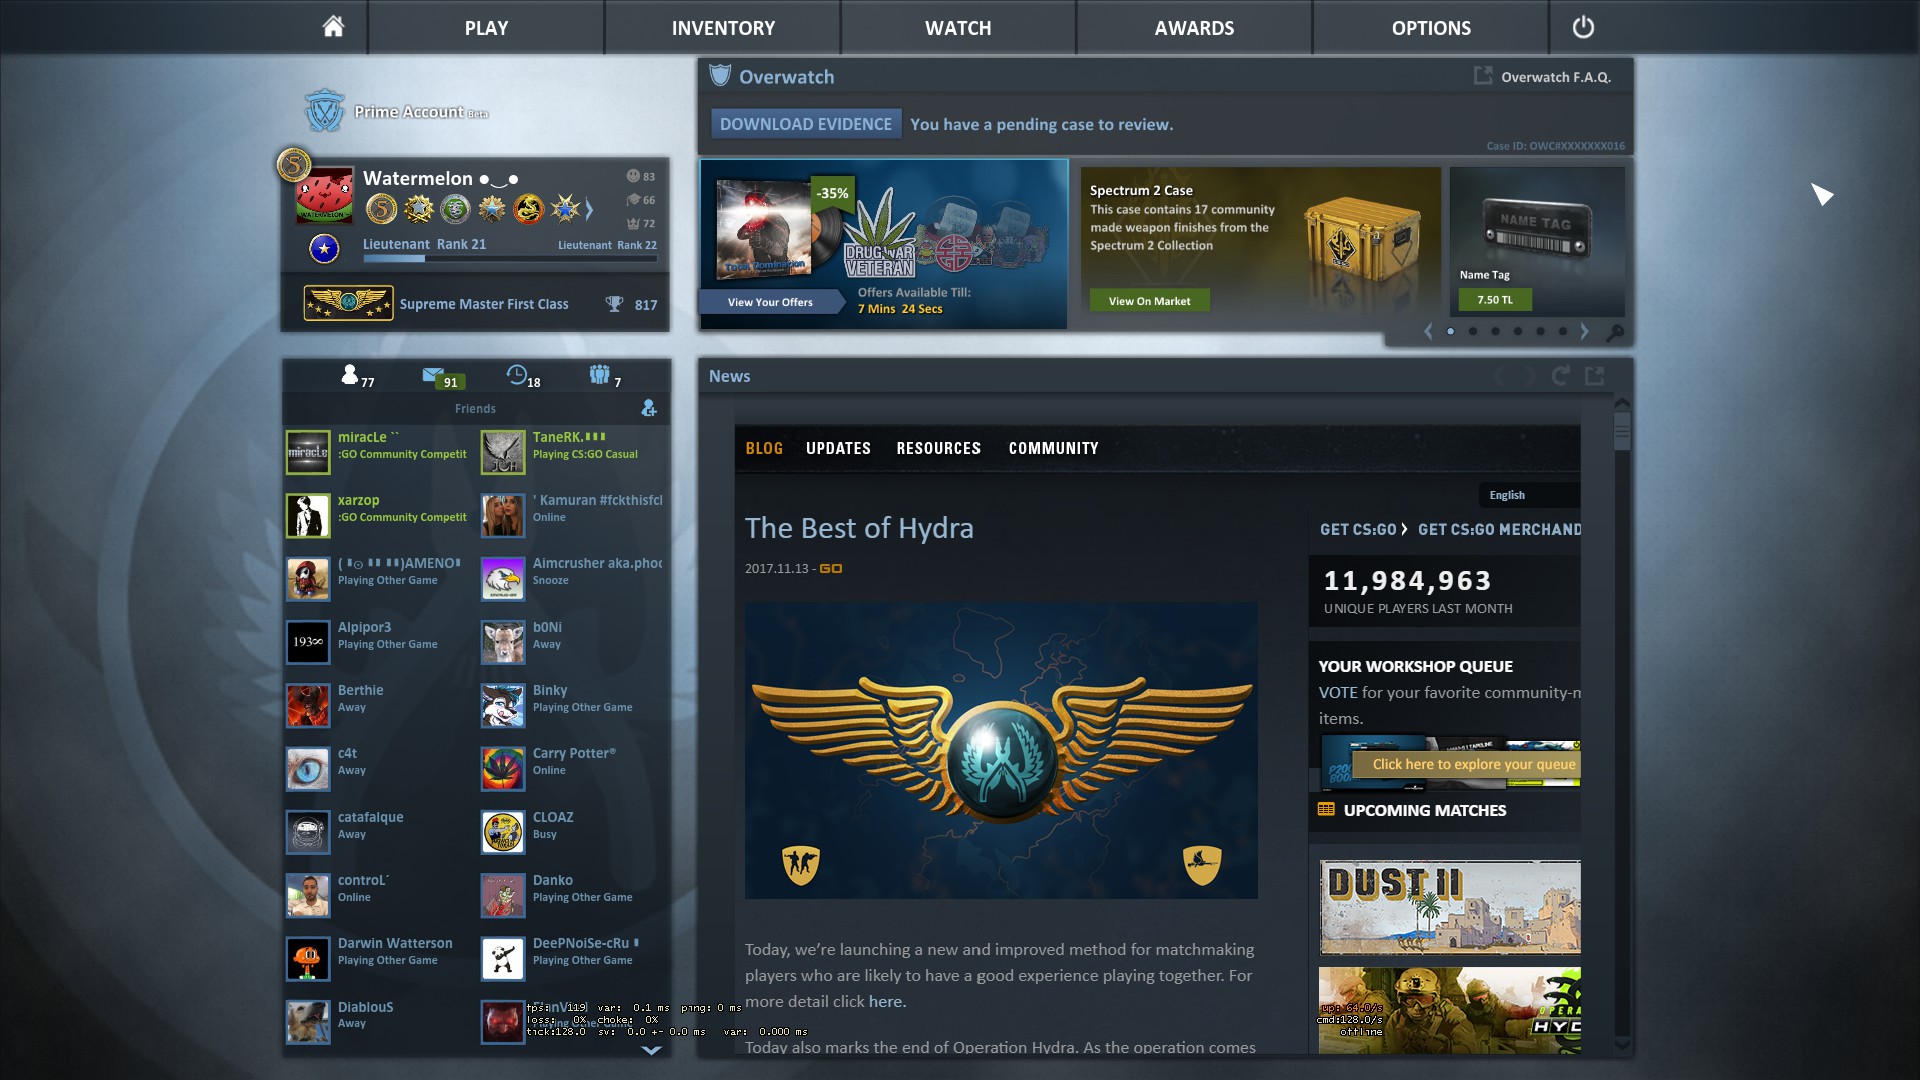Click the DOWNLOAD EVIDENCE button
The height and width of the screenshot is (1080, 1920).
tap(805, 124)
